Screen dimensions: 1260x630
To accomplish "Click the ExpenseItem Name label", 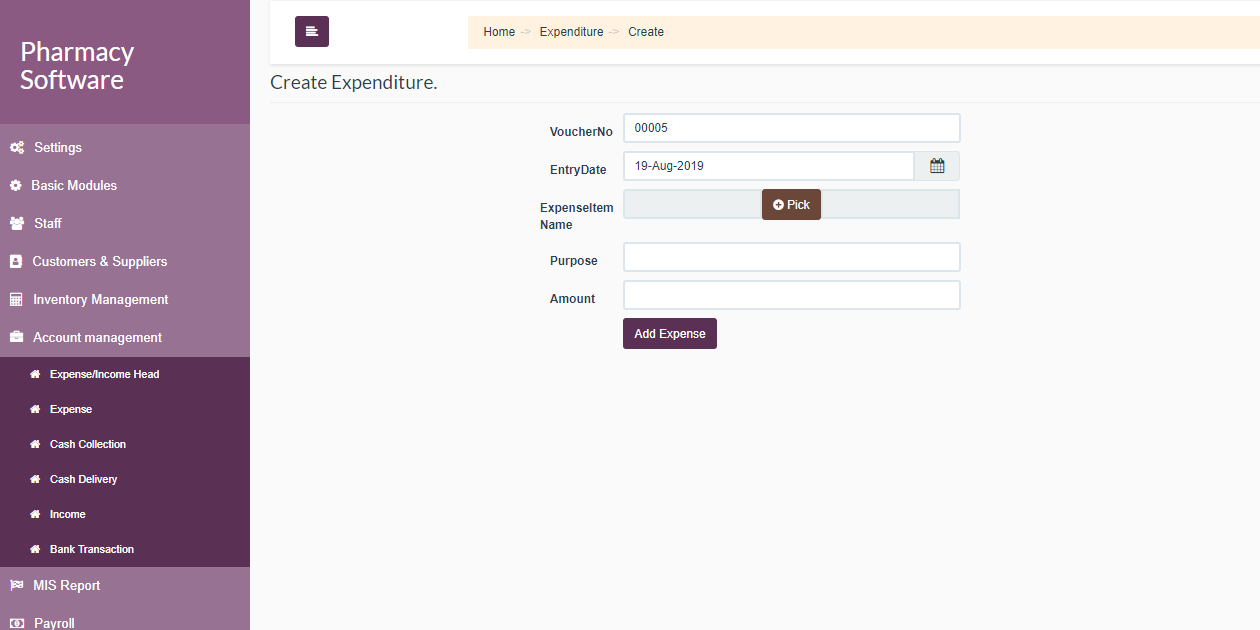I will click(577, 216).
